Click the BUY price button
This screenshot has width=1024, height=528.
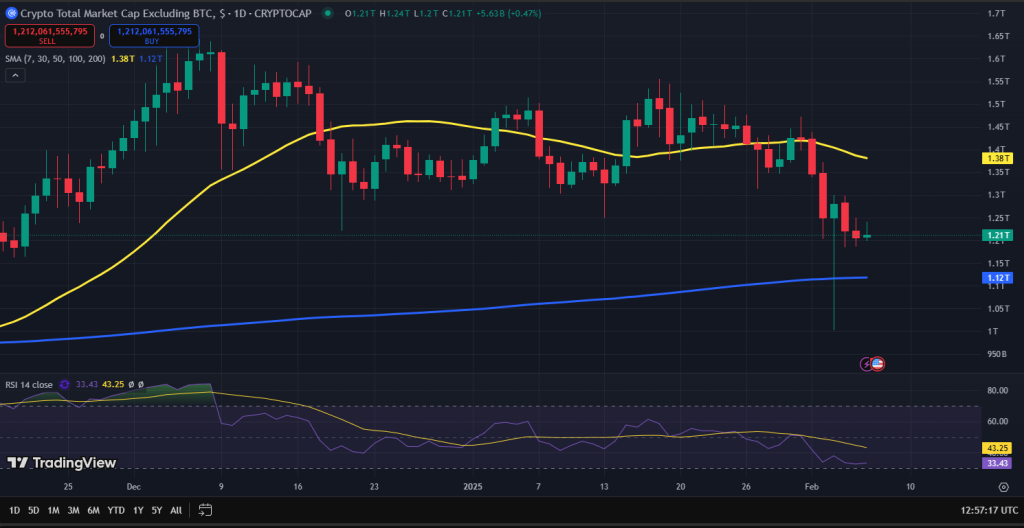tap(154, 35)
